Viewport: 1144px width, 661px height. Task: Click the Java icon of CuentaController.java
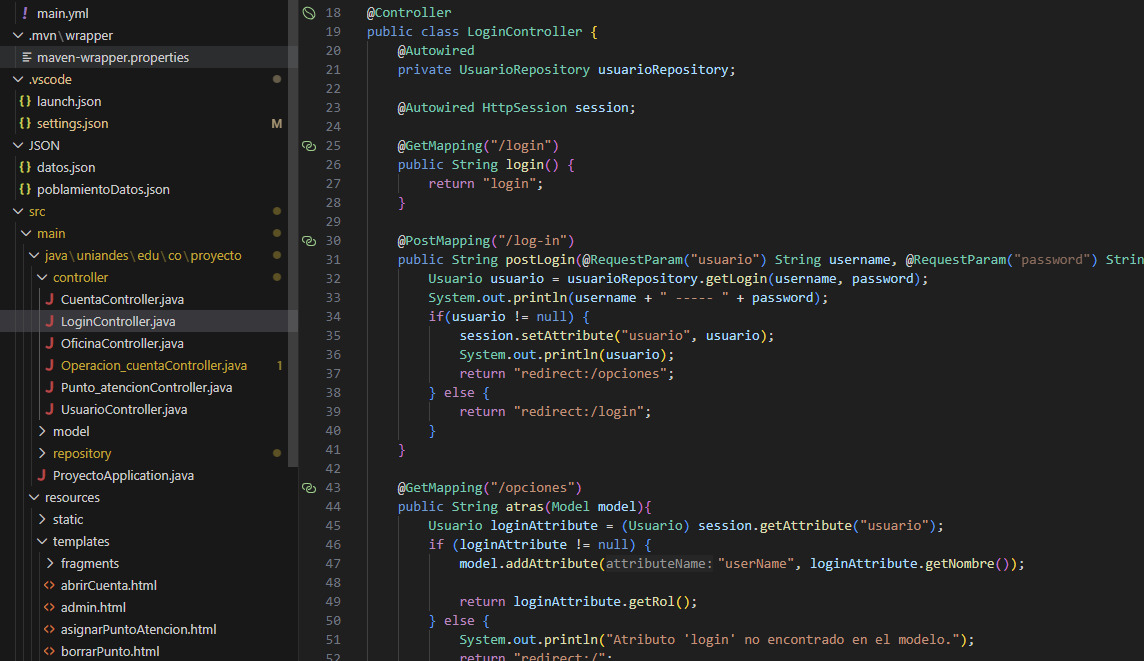point(50,299)
